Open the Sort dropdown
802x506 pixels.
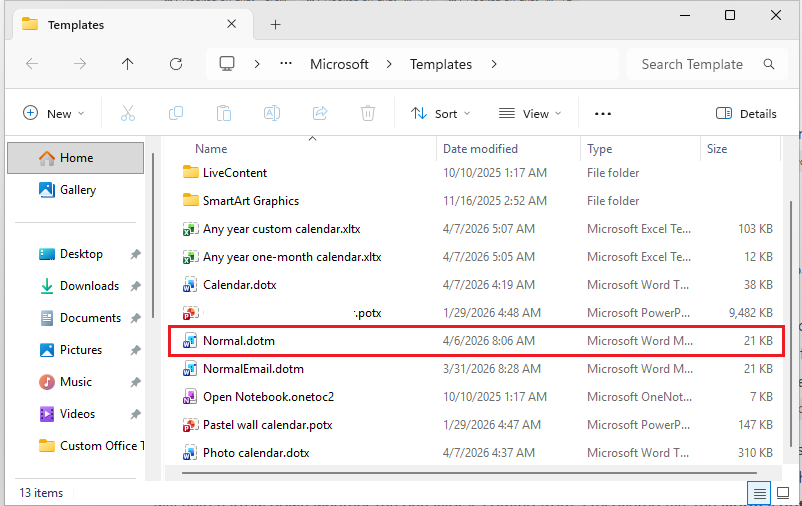(x=440, y=114)
